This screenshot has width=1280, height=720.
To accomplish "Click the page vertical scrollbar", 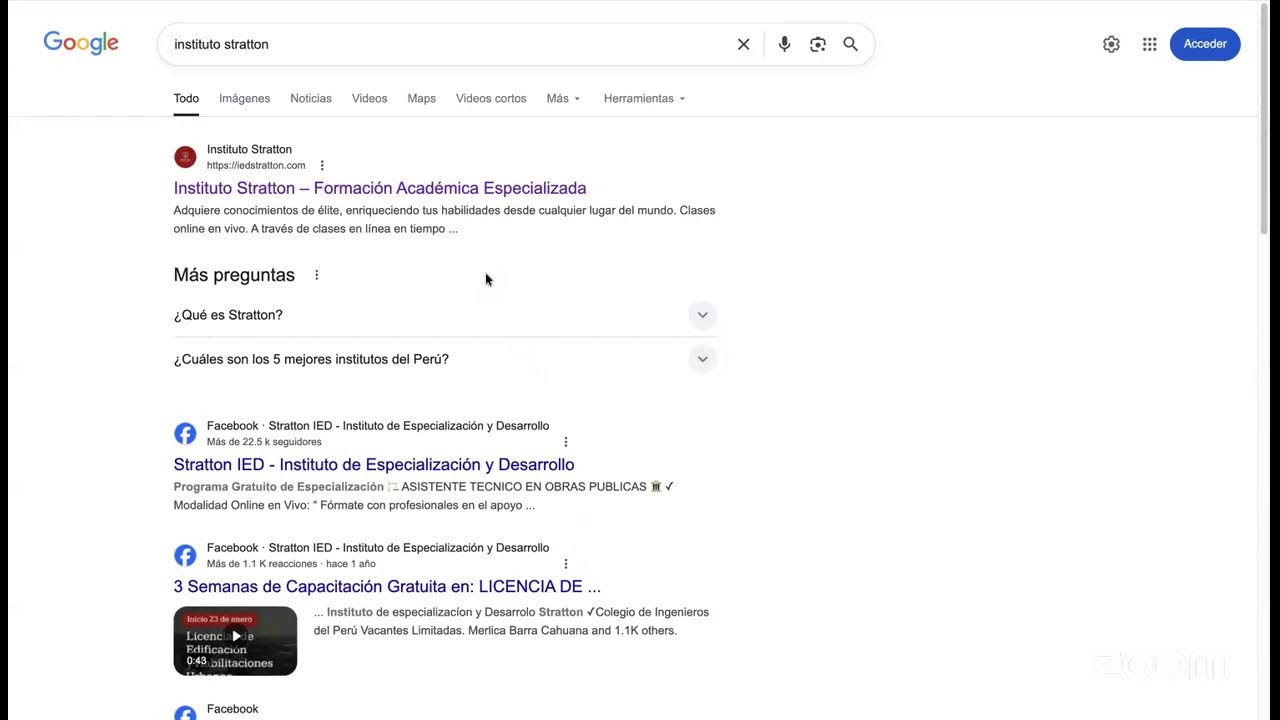I will 1264,120.
